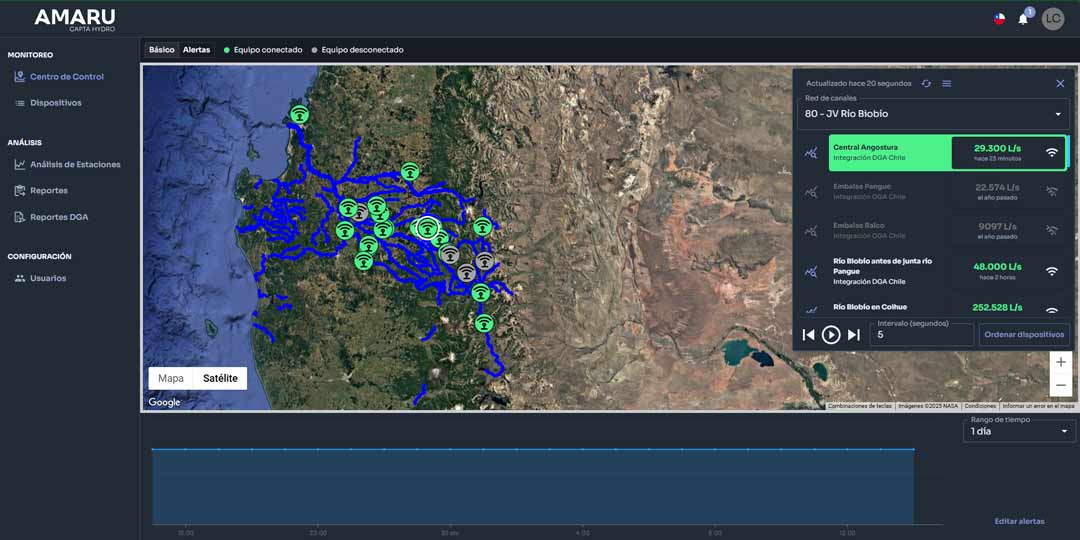Screen dimensions: 1080x540
Task: Skip to the next device
Action: 853,335
